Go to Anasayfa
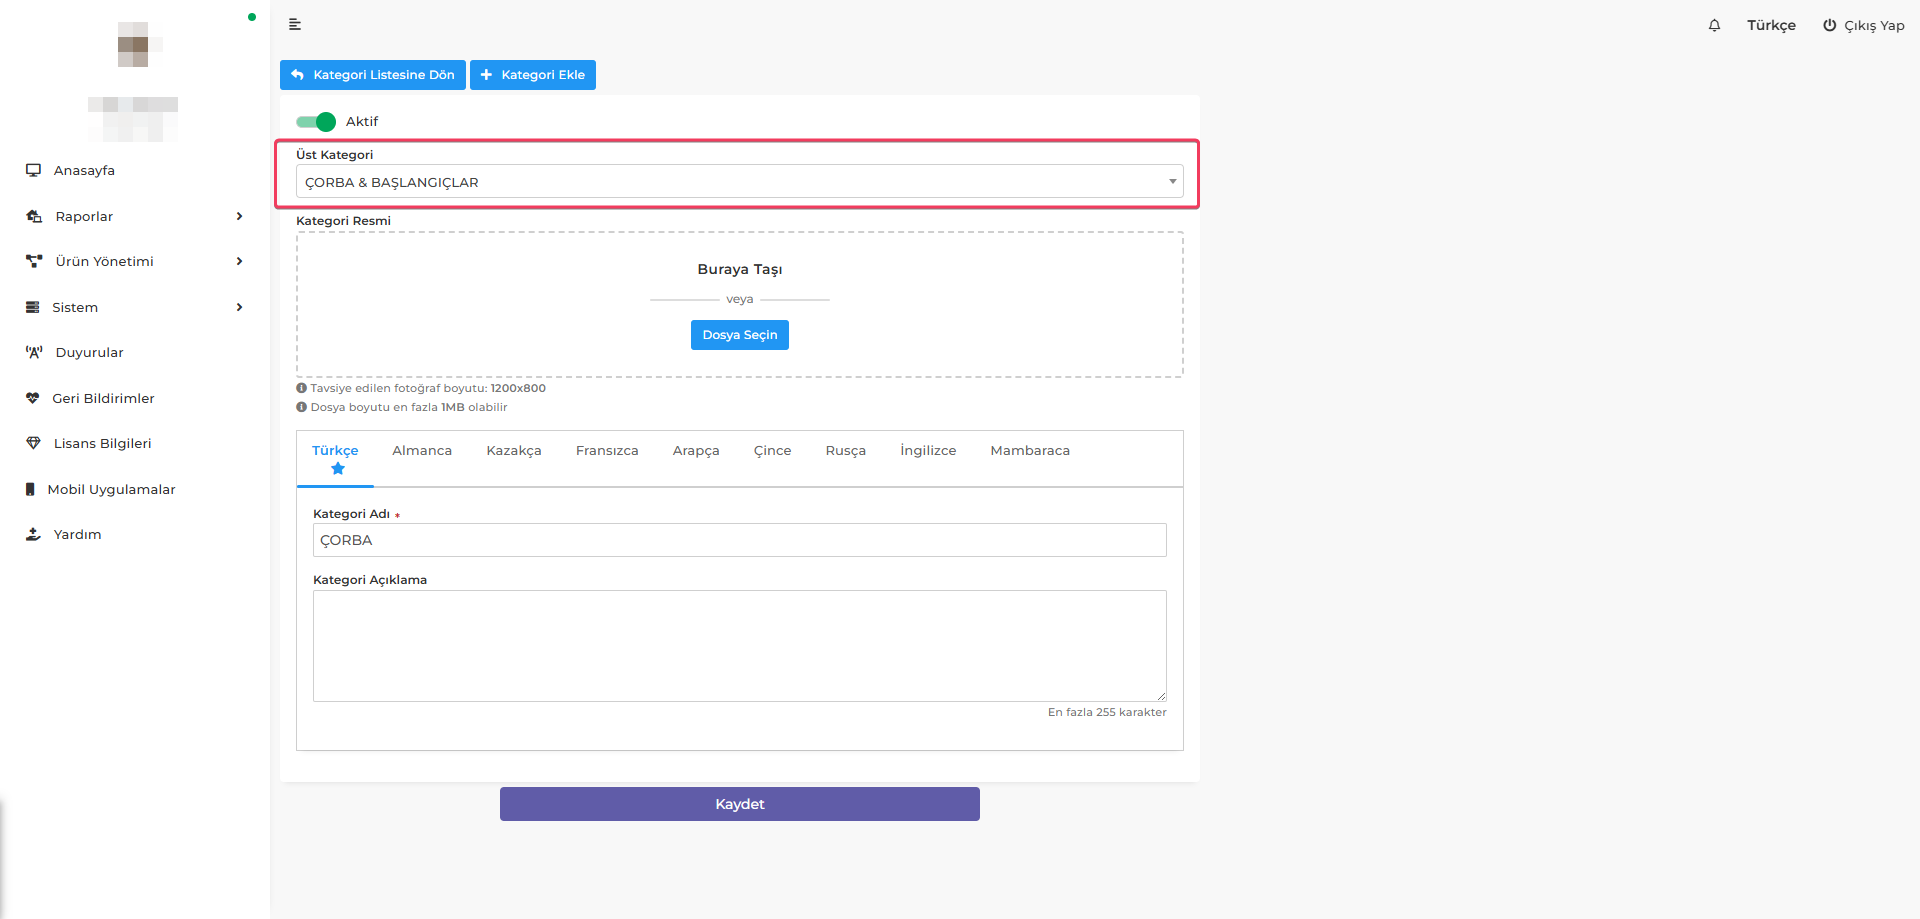 [84, 171]
